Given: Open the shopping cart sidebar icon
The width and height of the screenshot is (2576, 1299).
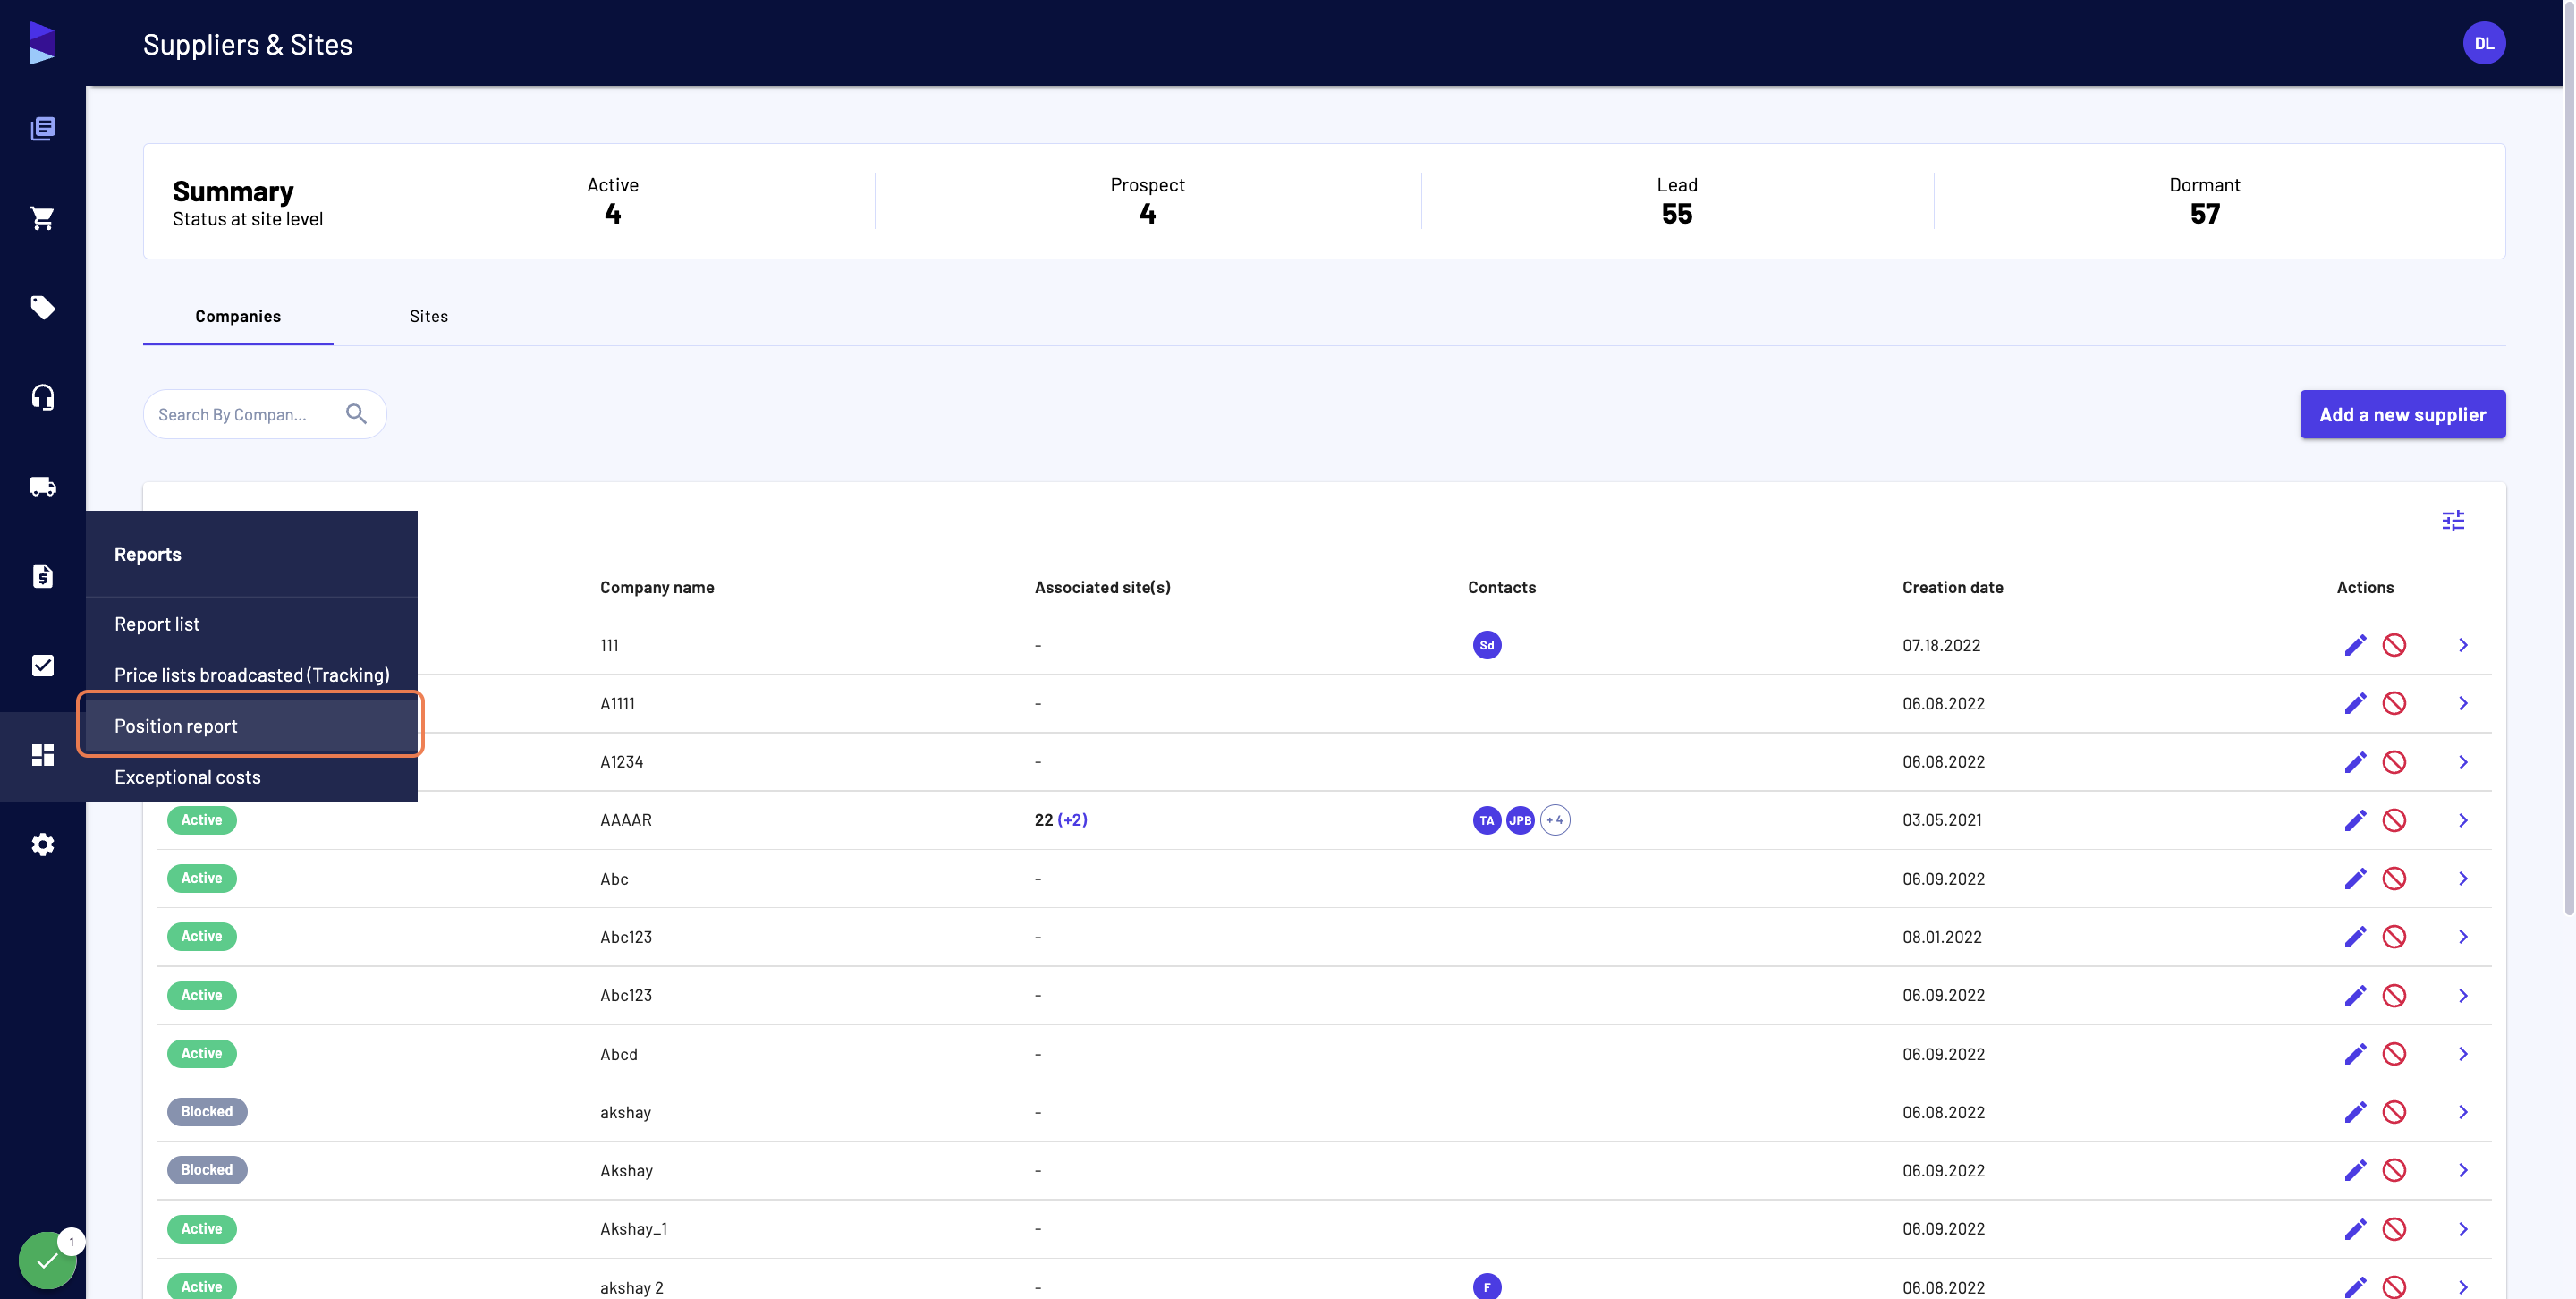Looking at the screenshot, I should pyautogui.click(x=42, y=218).
